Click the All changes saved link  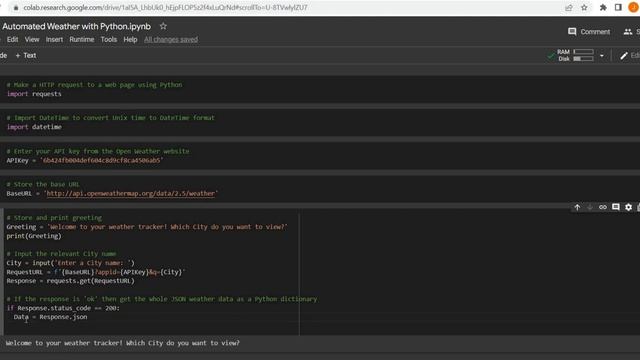tap(171, 40)
